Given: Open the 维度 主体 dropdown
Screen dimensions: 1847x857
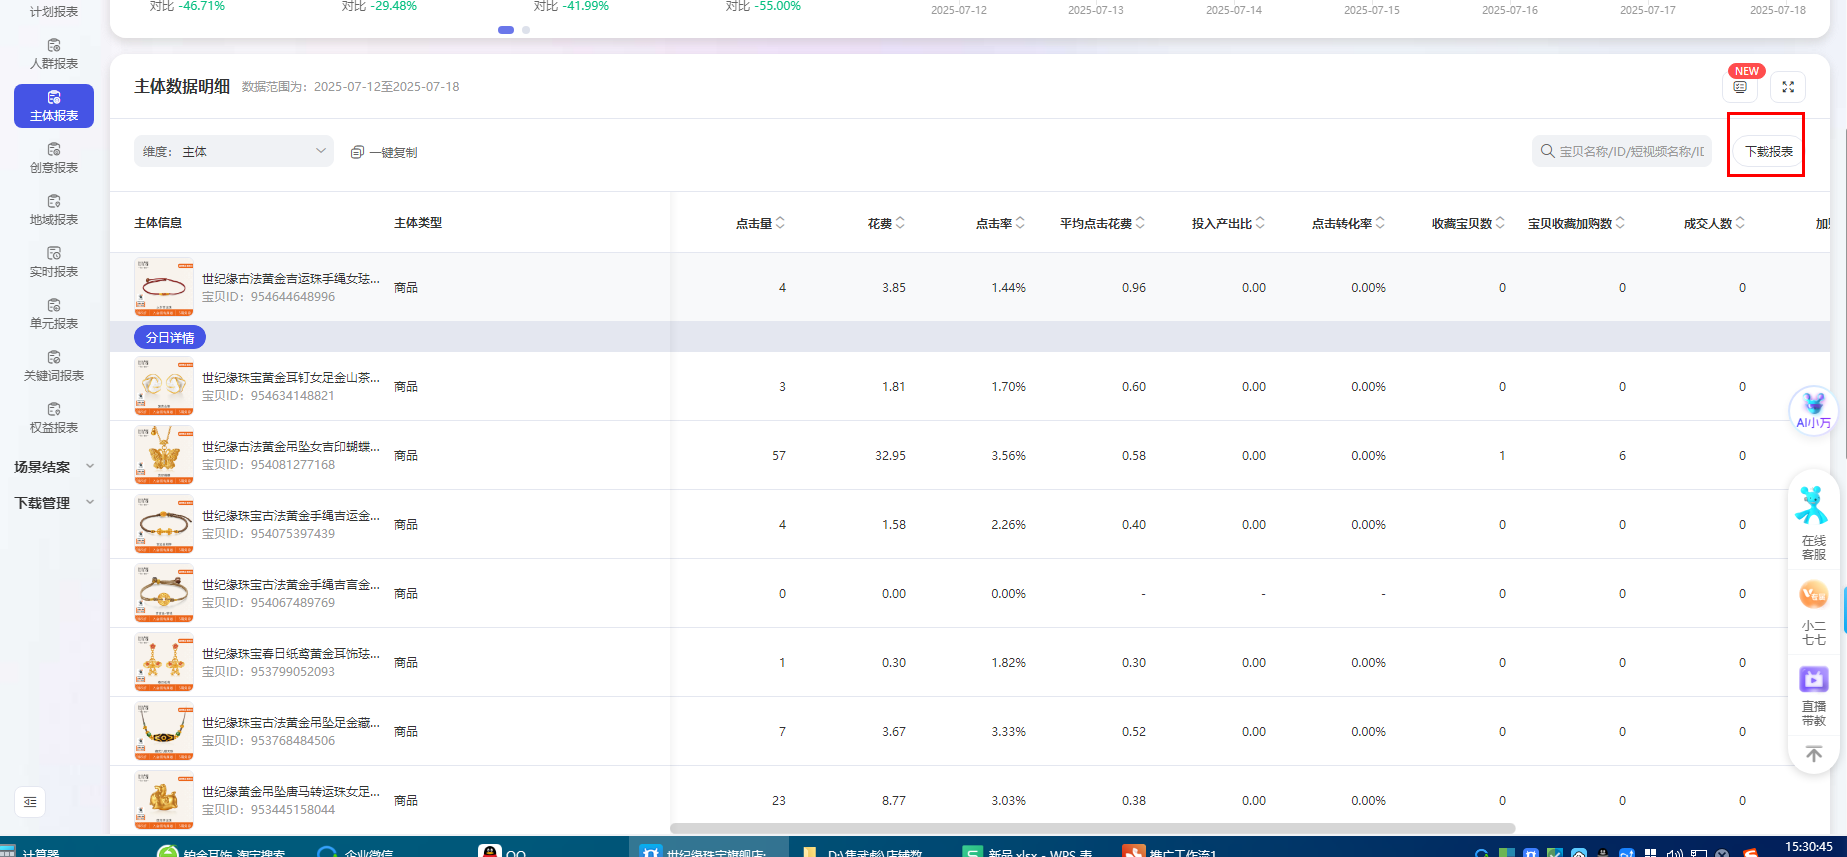Looking at the screenshot, I should pyautogui.click(x=234, y=152).
